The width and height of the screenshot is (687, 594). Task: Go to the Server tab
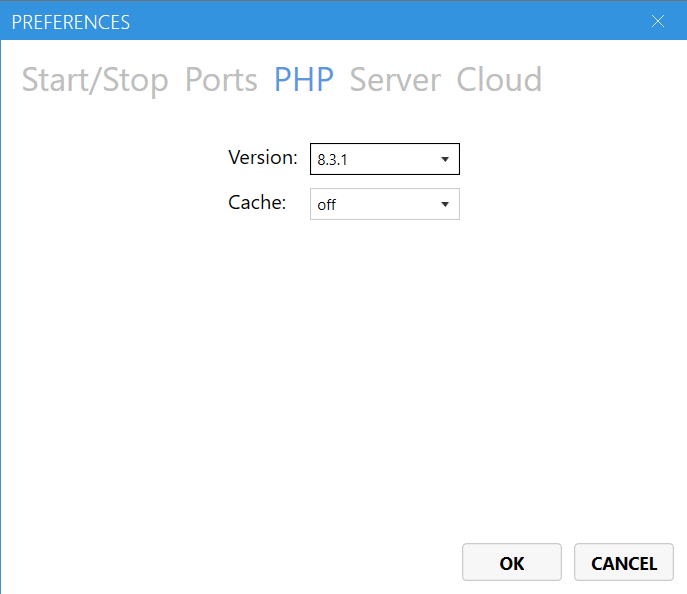click(395, 80)
